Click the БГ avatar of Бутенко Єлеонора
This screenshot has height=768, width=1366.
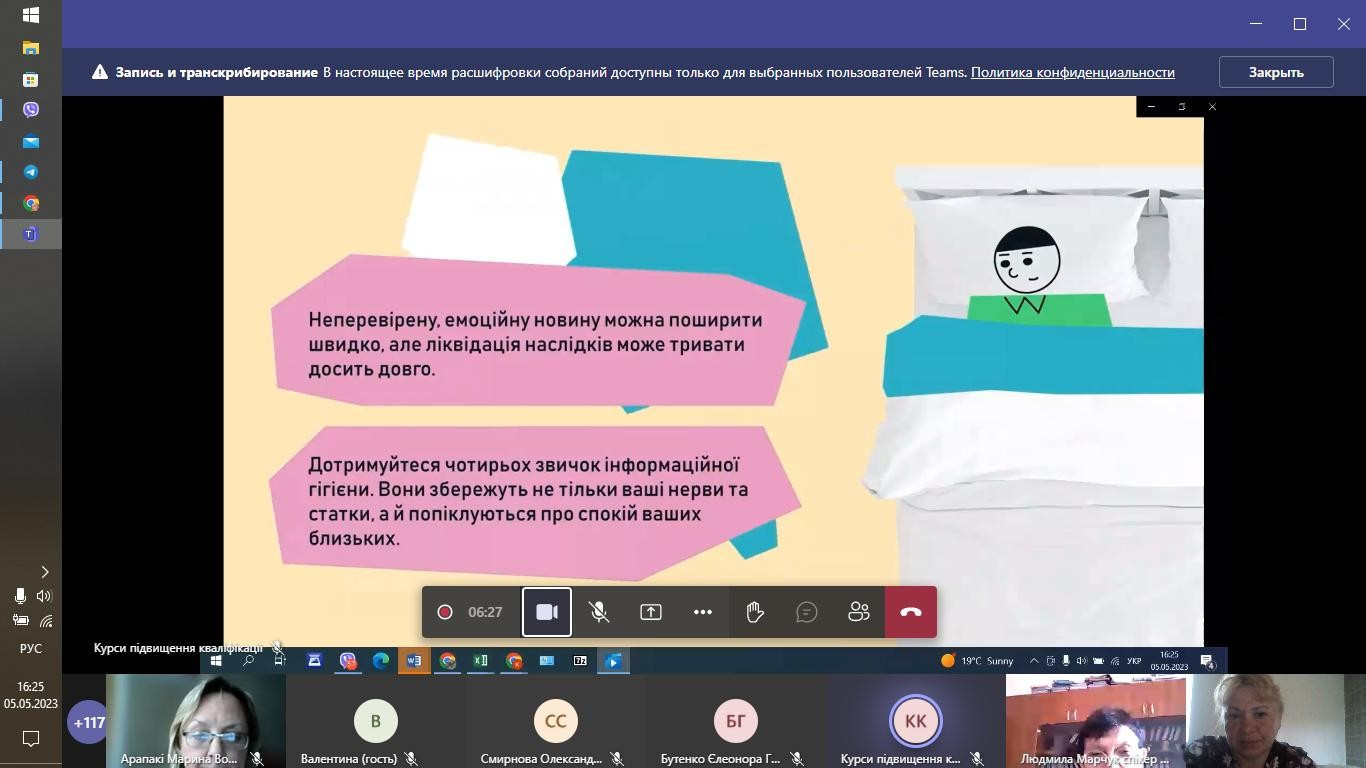(x=735, y=720)
